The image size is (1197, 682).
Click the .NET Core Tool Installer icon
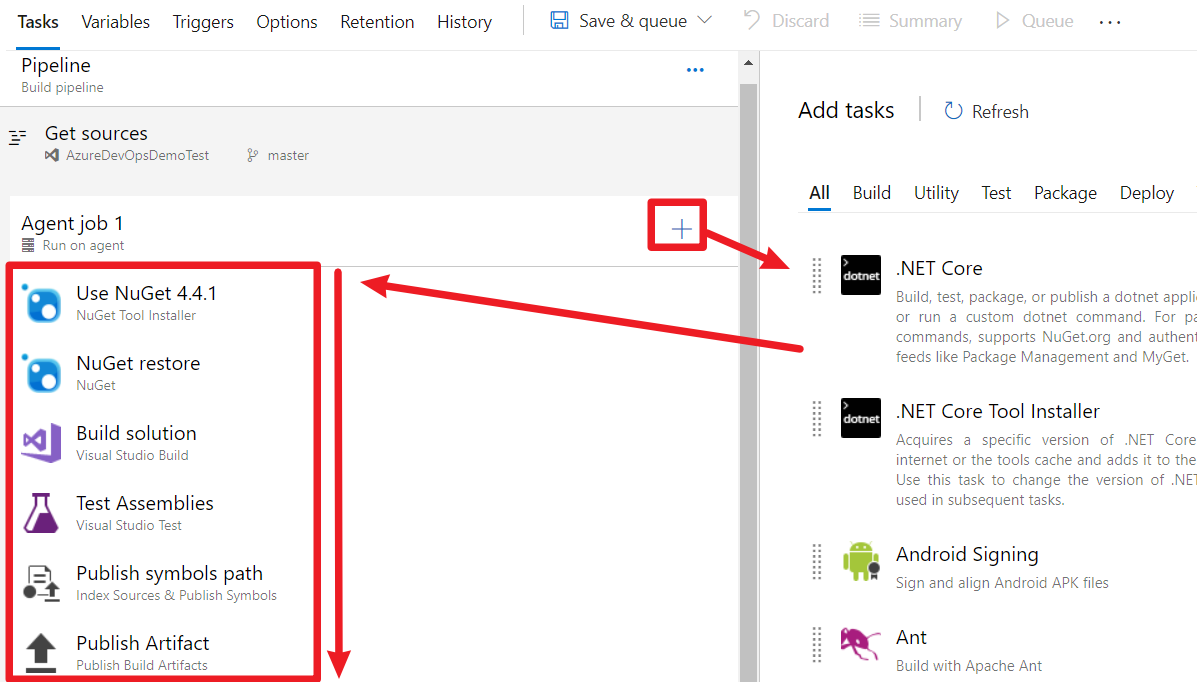[x=860, y=418]
